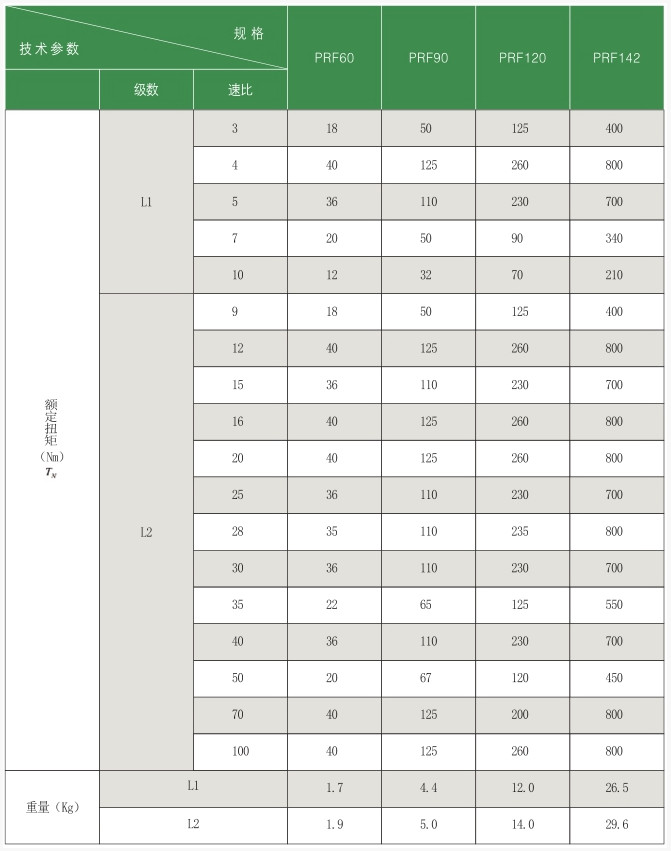Select the 重量 (Kg) row label
Image resolution: width=671 pixels, height=851 pixels.
point(52,807)
